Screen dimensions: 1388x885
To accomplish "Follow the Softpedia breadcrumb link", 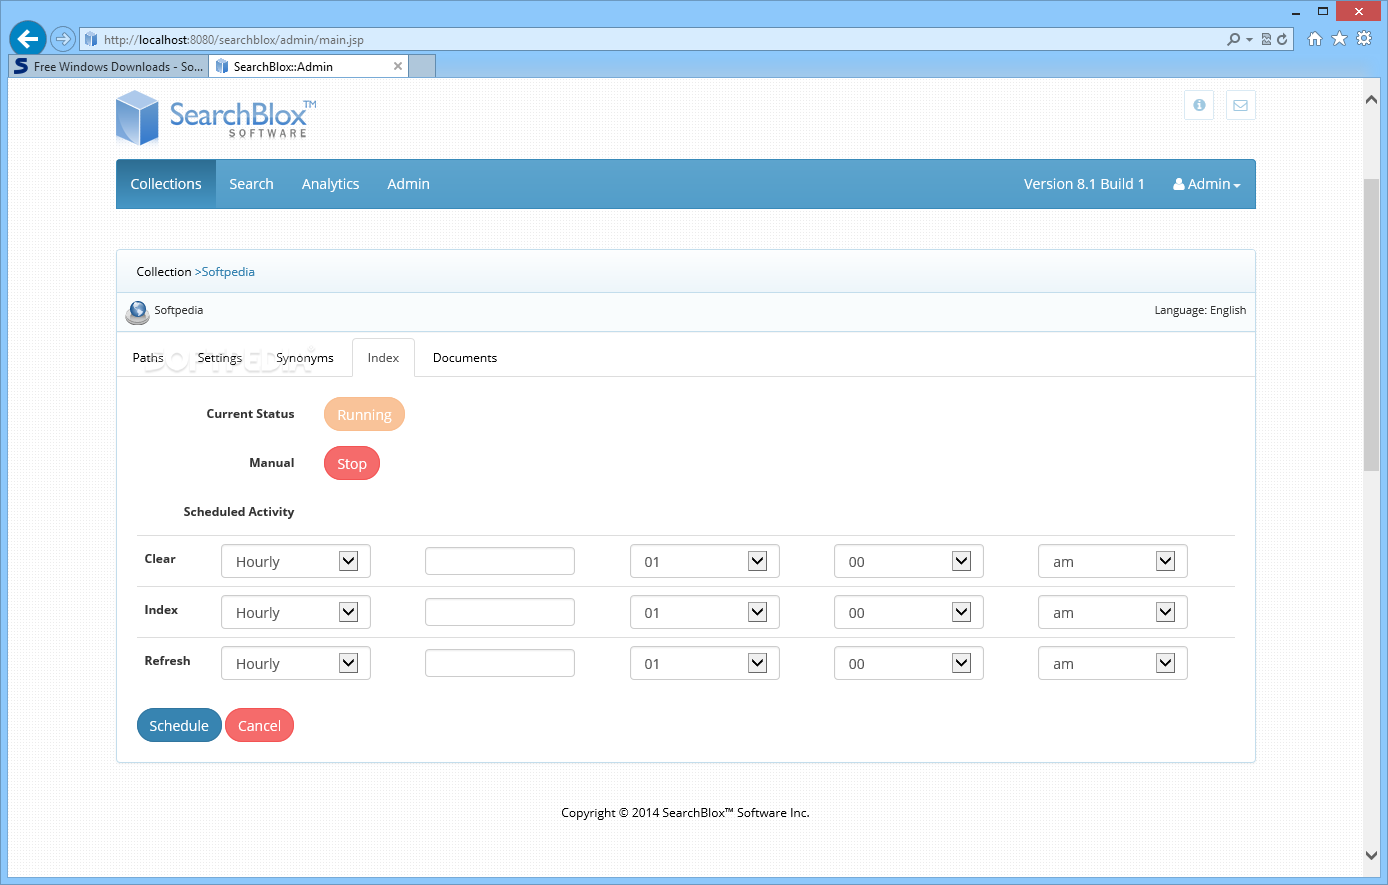I will tap(228, 272).
